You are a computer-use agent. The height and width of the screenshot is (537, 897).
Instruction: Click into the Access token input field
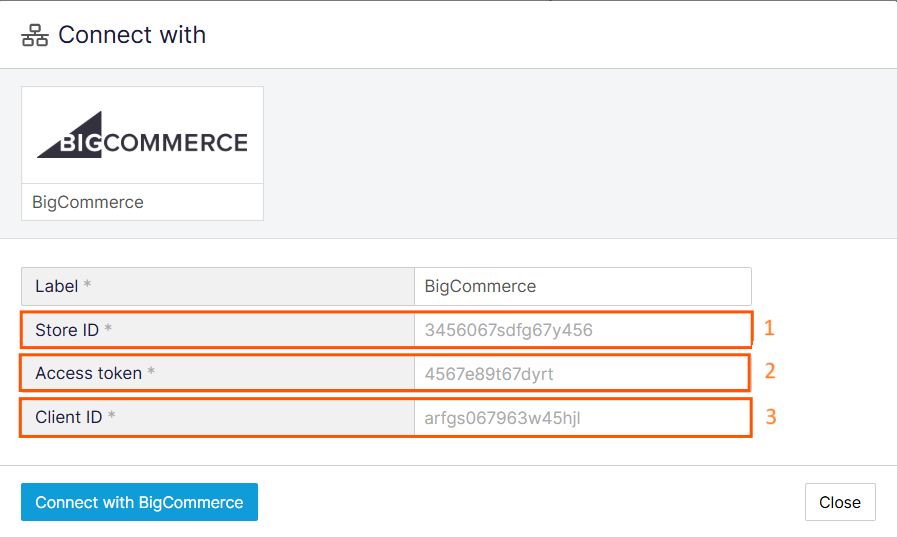[581, 373]
